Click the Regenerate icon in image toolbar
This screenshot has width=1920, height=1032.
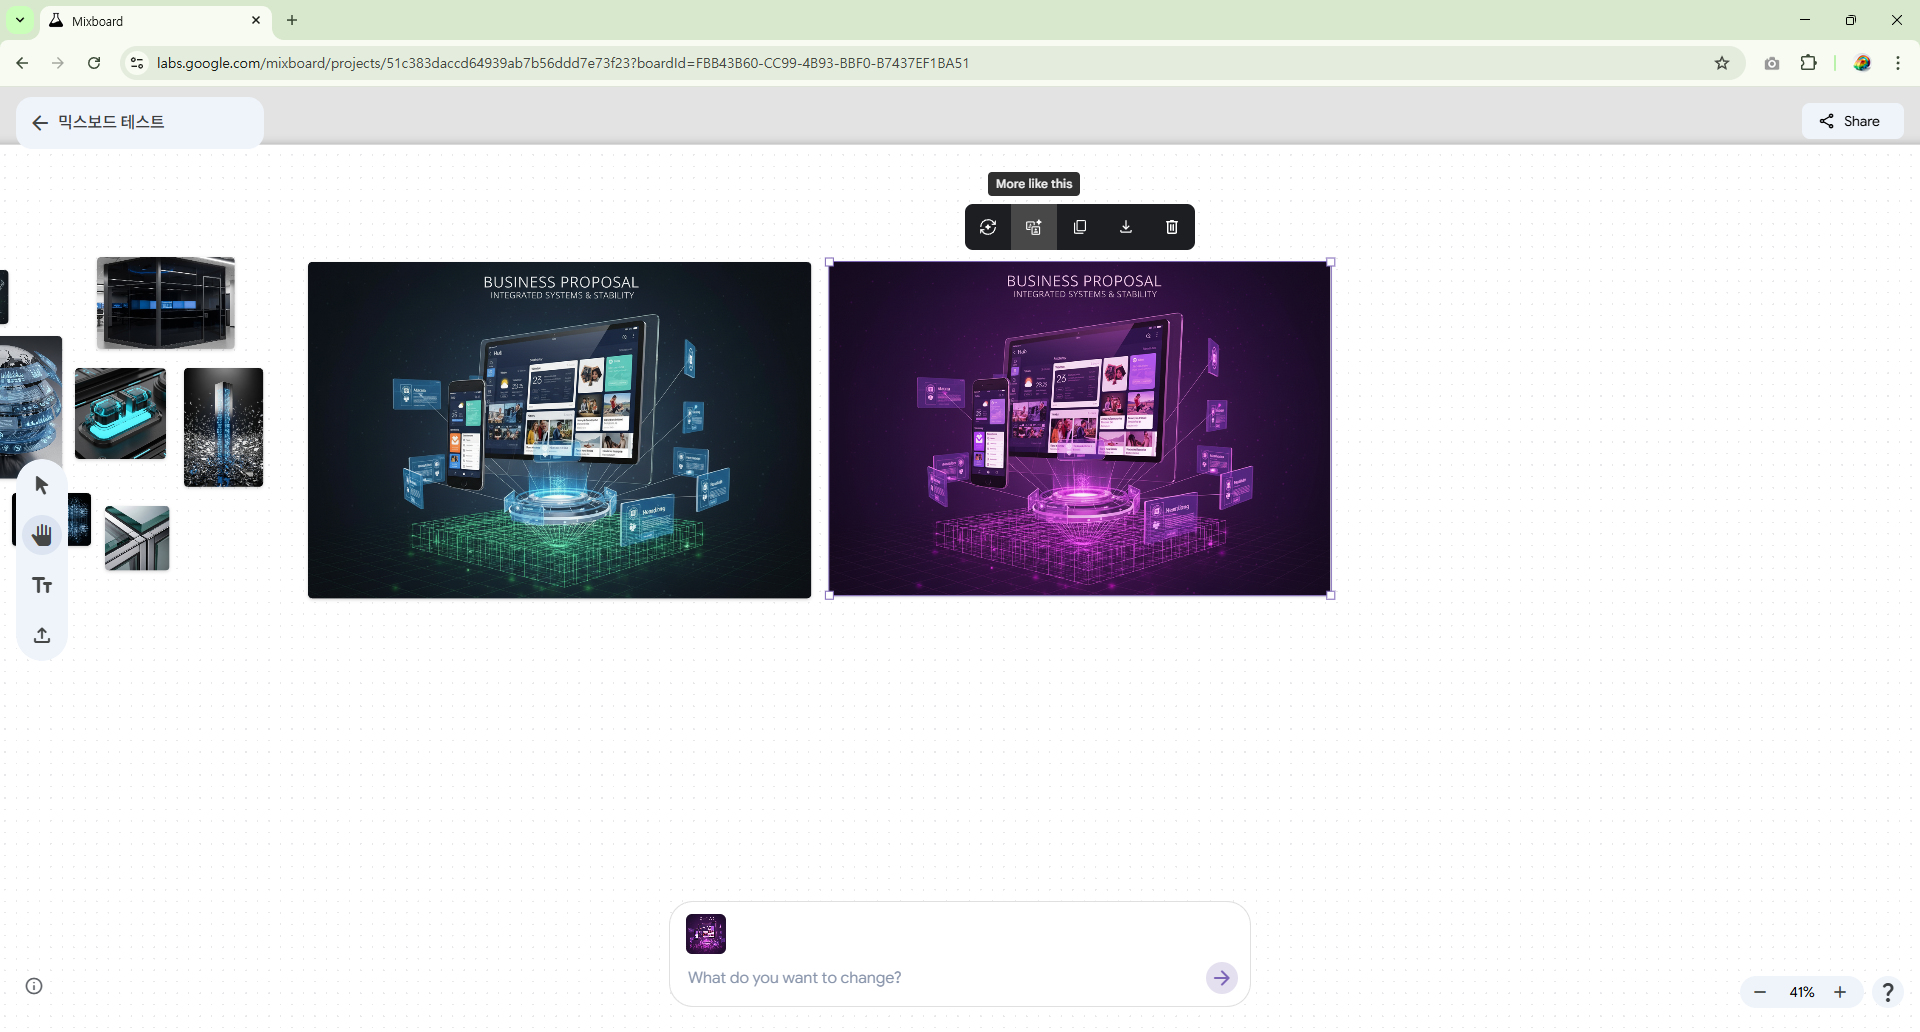(x=988, y=227)
